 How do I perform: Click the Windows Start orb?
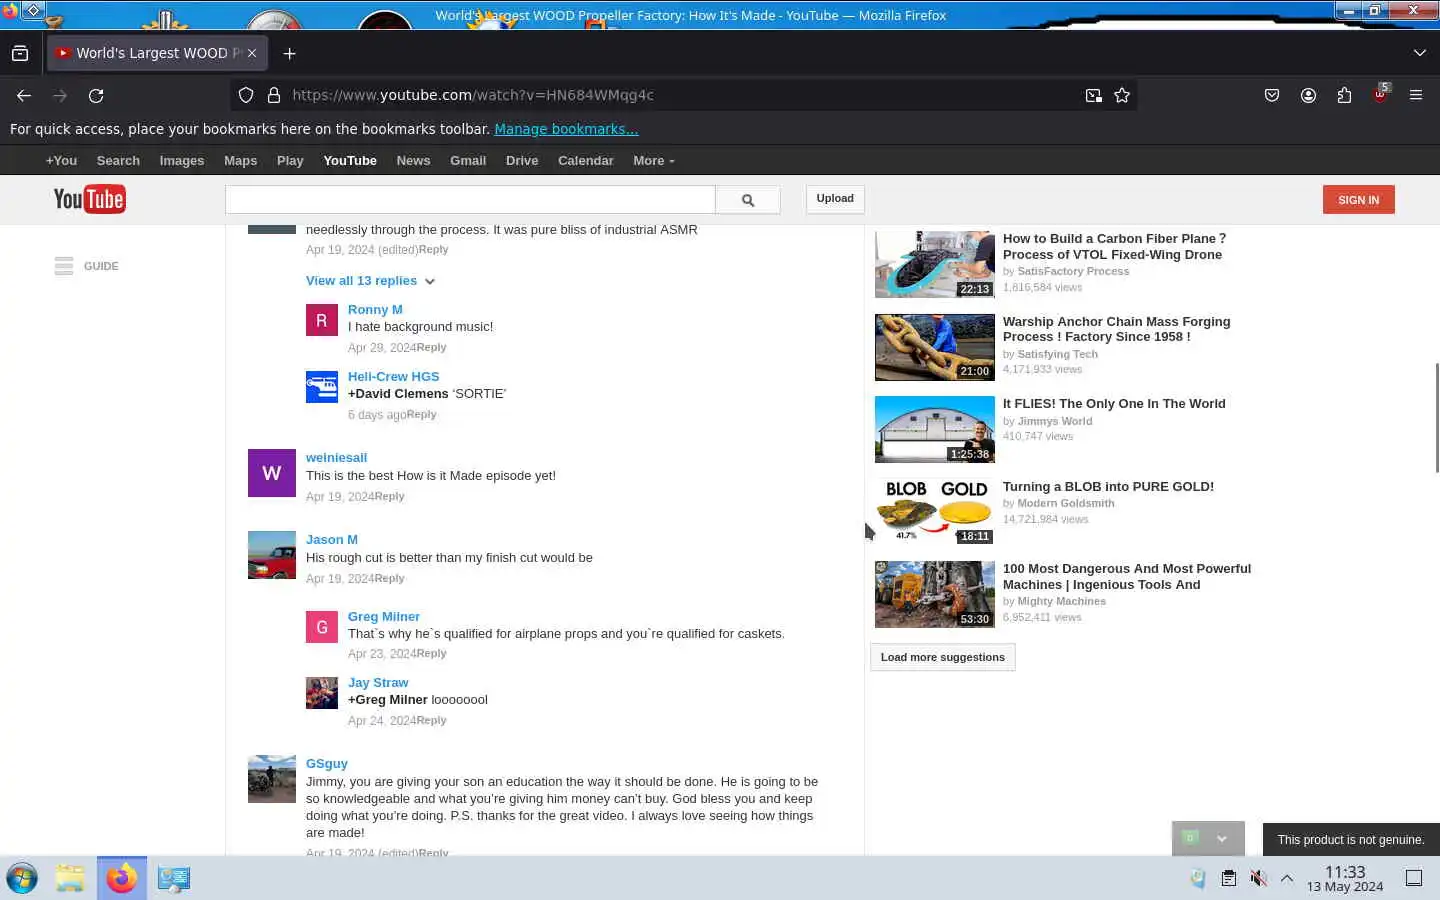(x=22, y=878)
